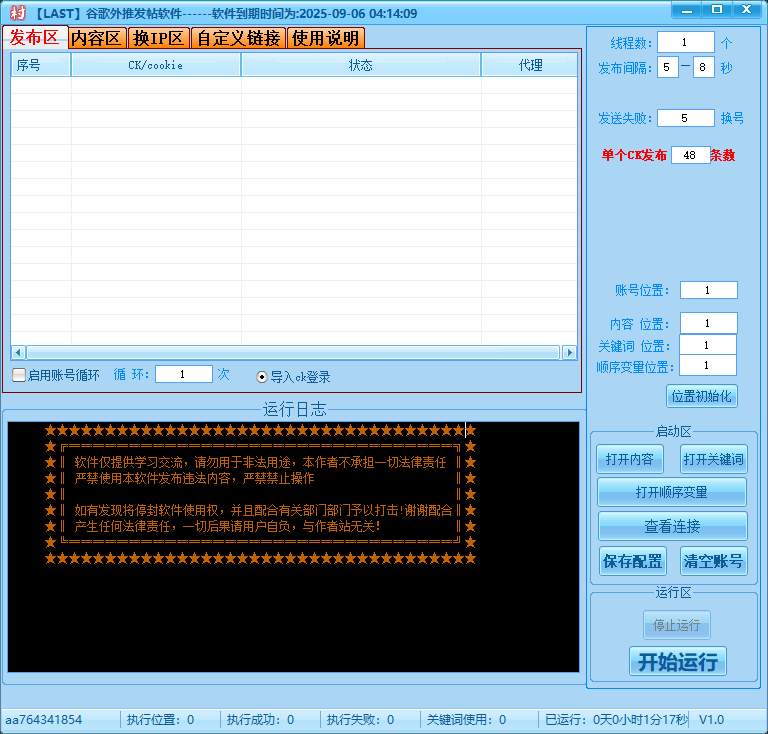The image size is (768, 734).
Task: Click the 开始运行 button
Action: coord(678,662)
